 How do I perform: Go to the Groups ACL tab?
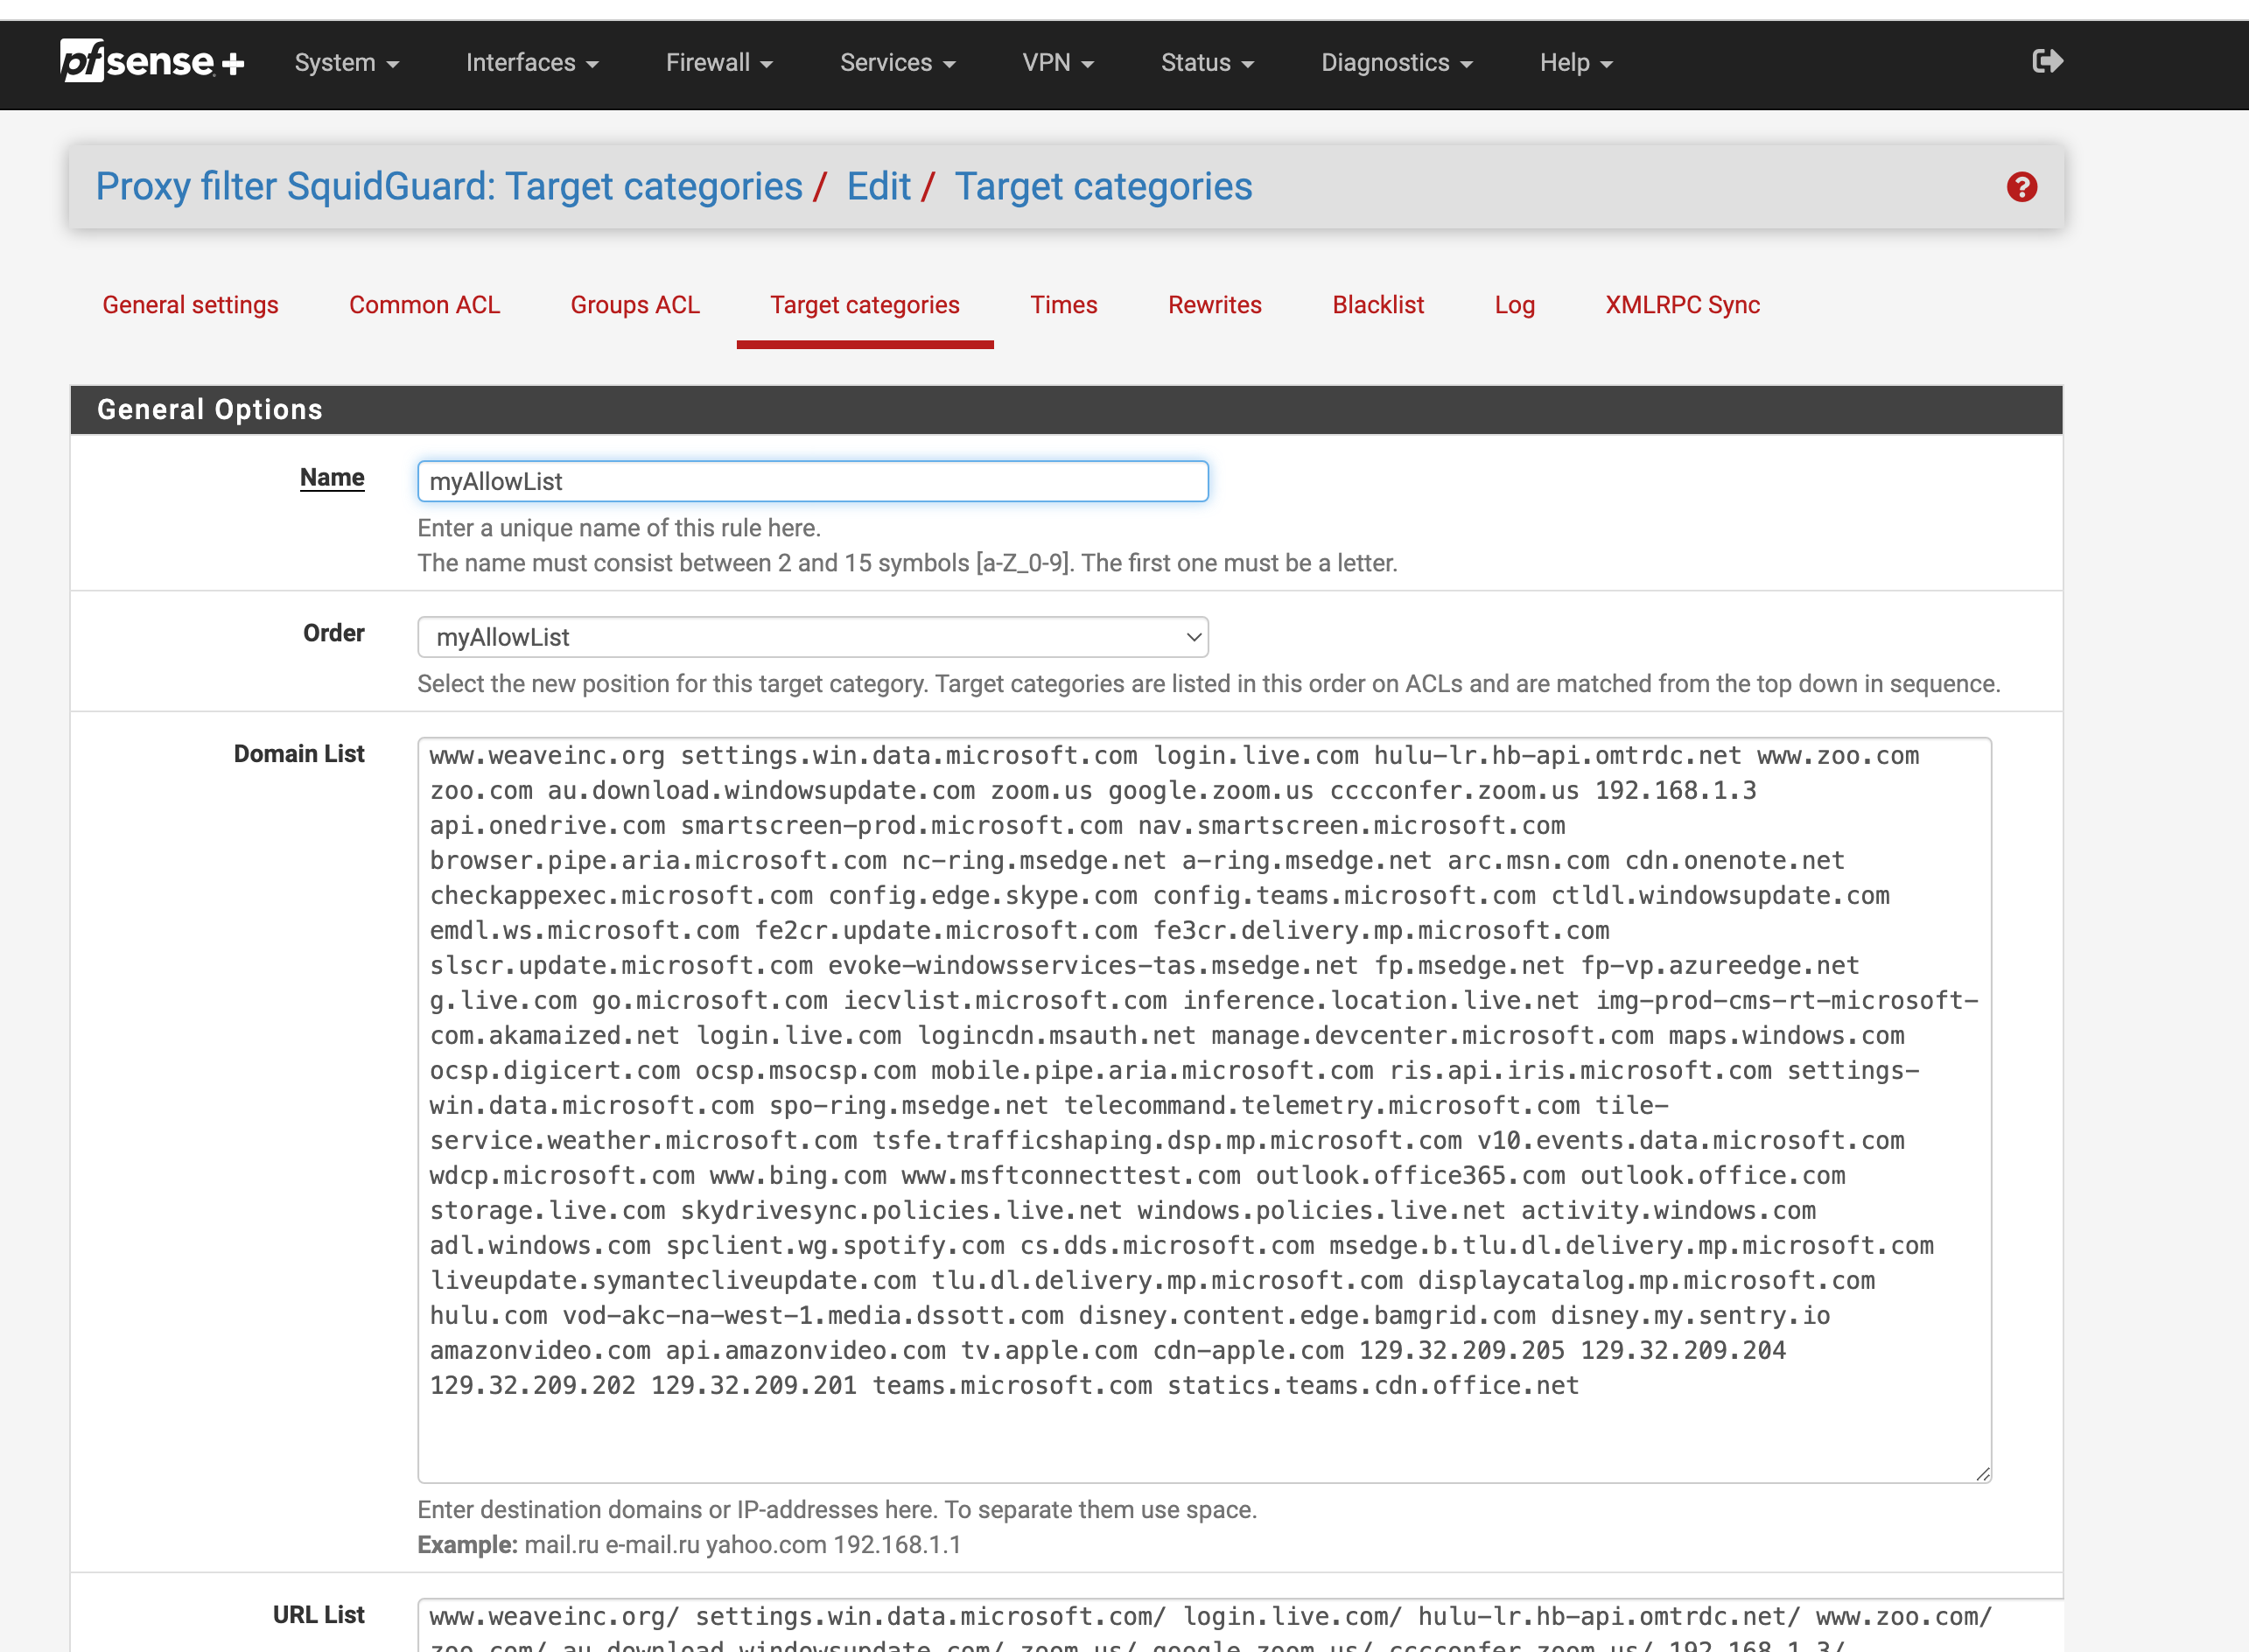click(x=635, y=305)
